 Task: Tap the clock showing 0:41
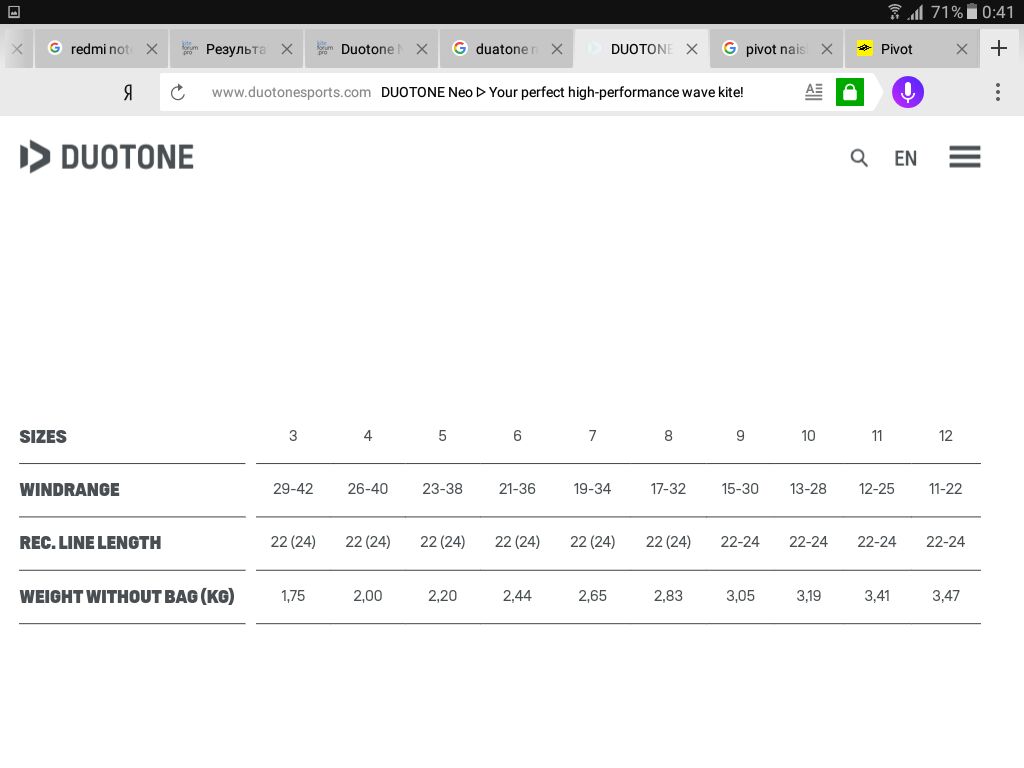pos(997,12)
